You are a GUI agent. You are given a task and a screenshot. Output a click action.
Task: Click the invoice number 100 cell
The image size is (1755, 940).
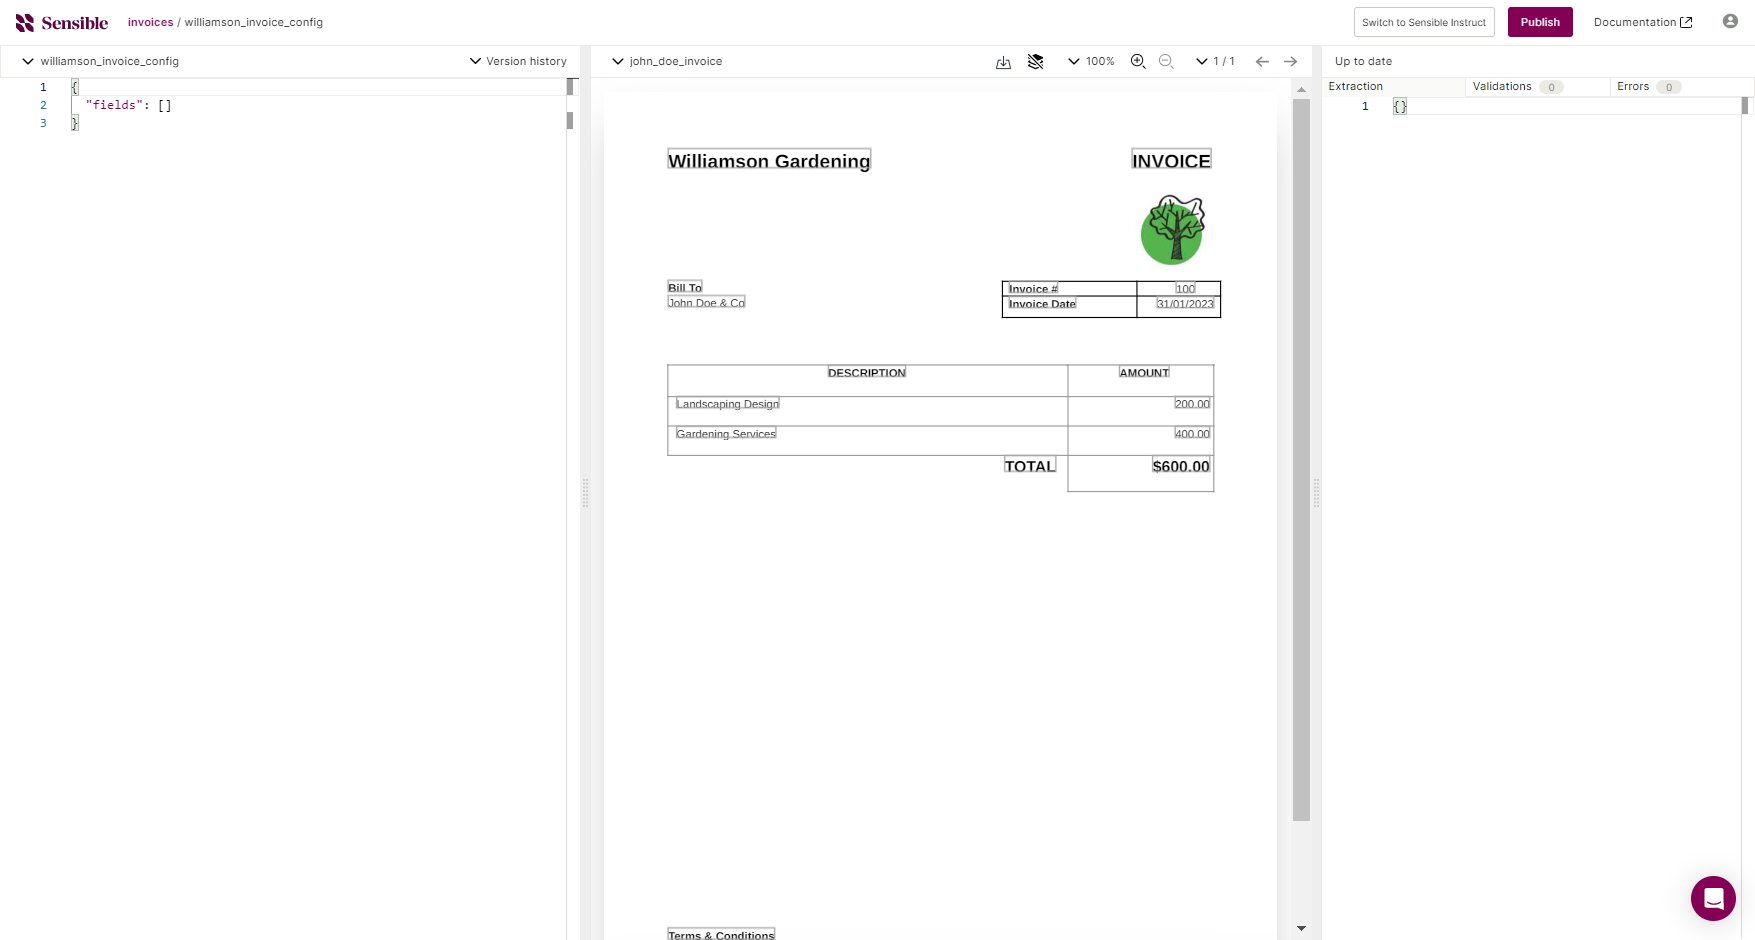tap(1185, 289)
